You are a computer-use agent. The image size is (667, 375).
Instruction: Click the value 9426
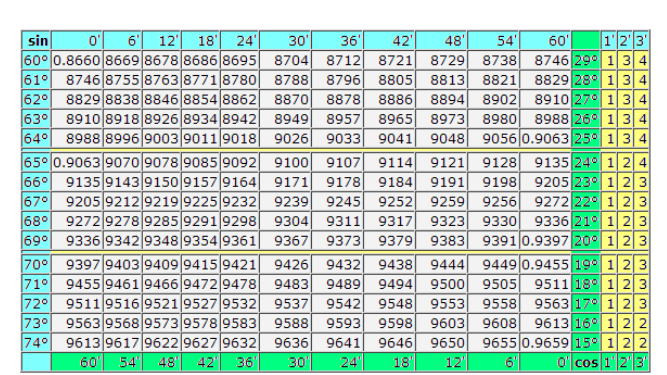pos(285,264)
